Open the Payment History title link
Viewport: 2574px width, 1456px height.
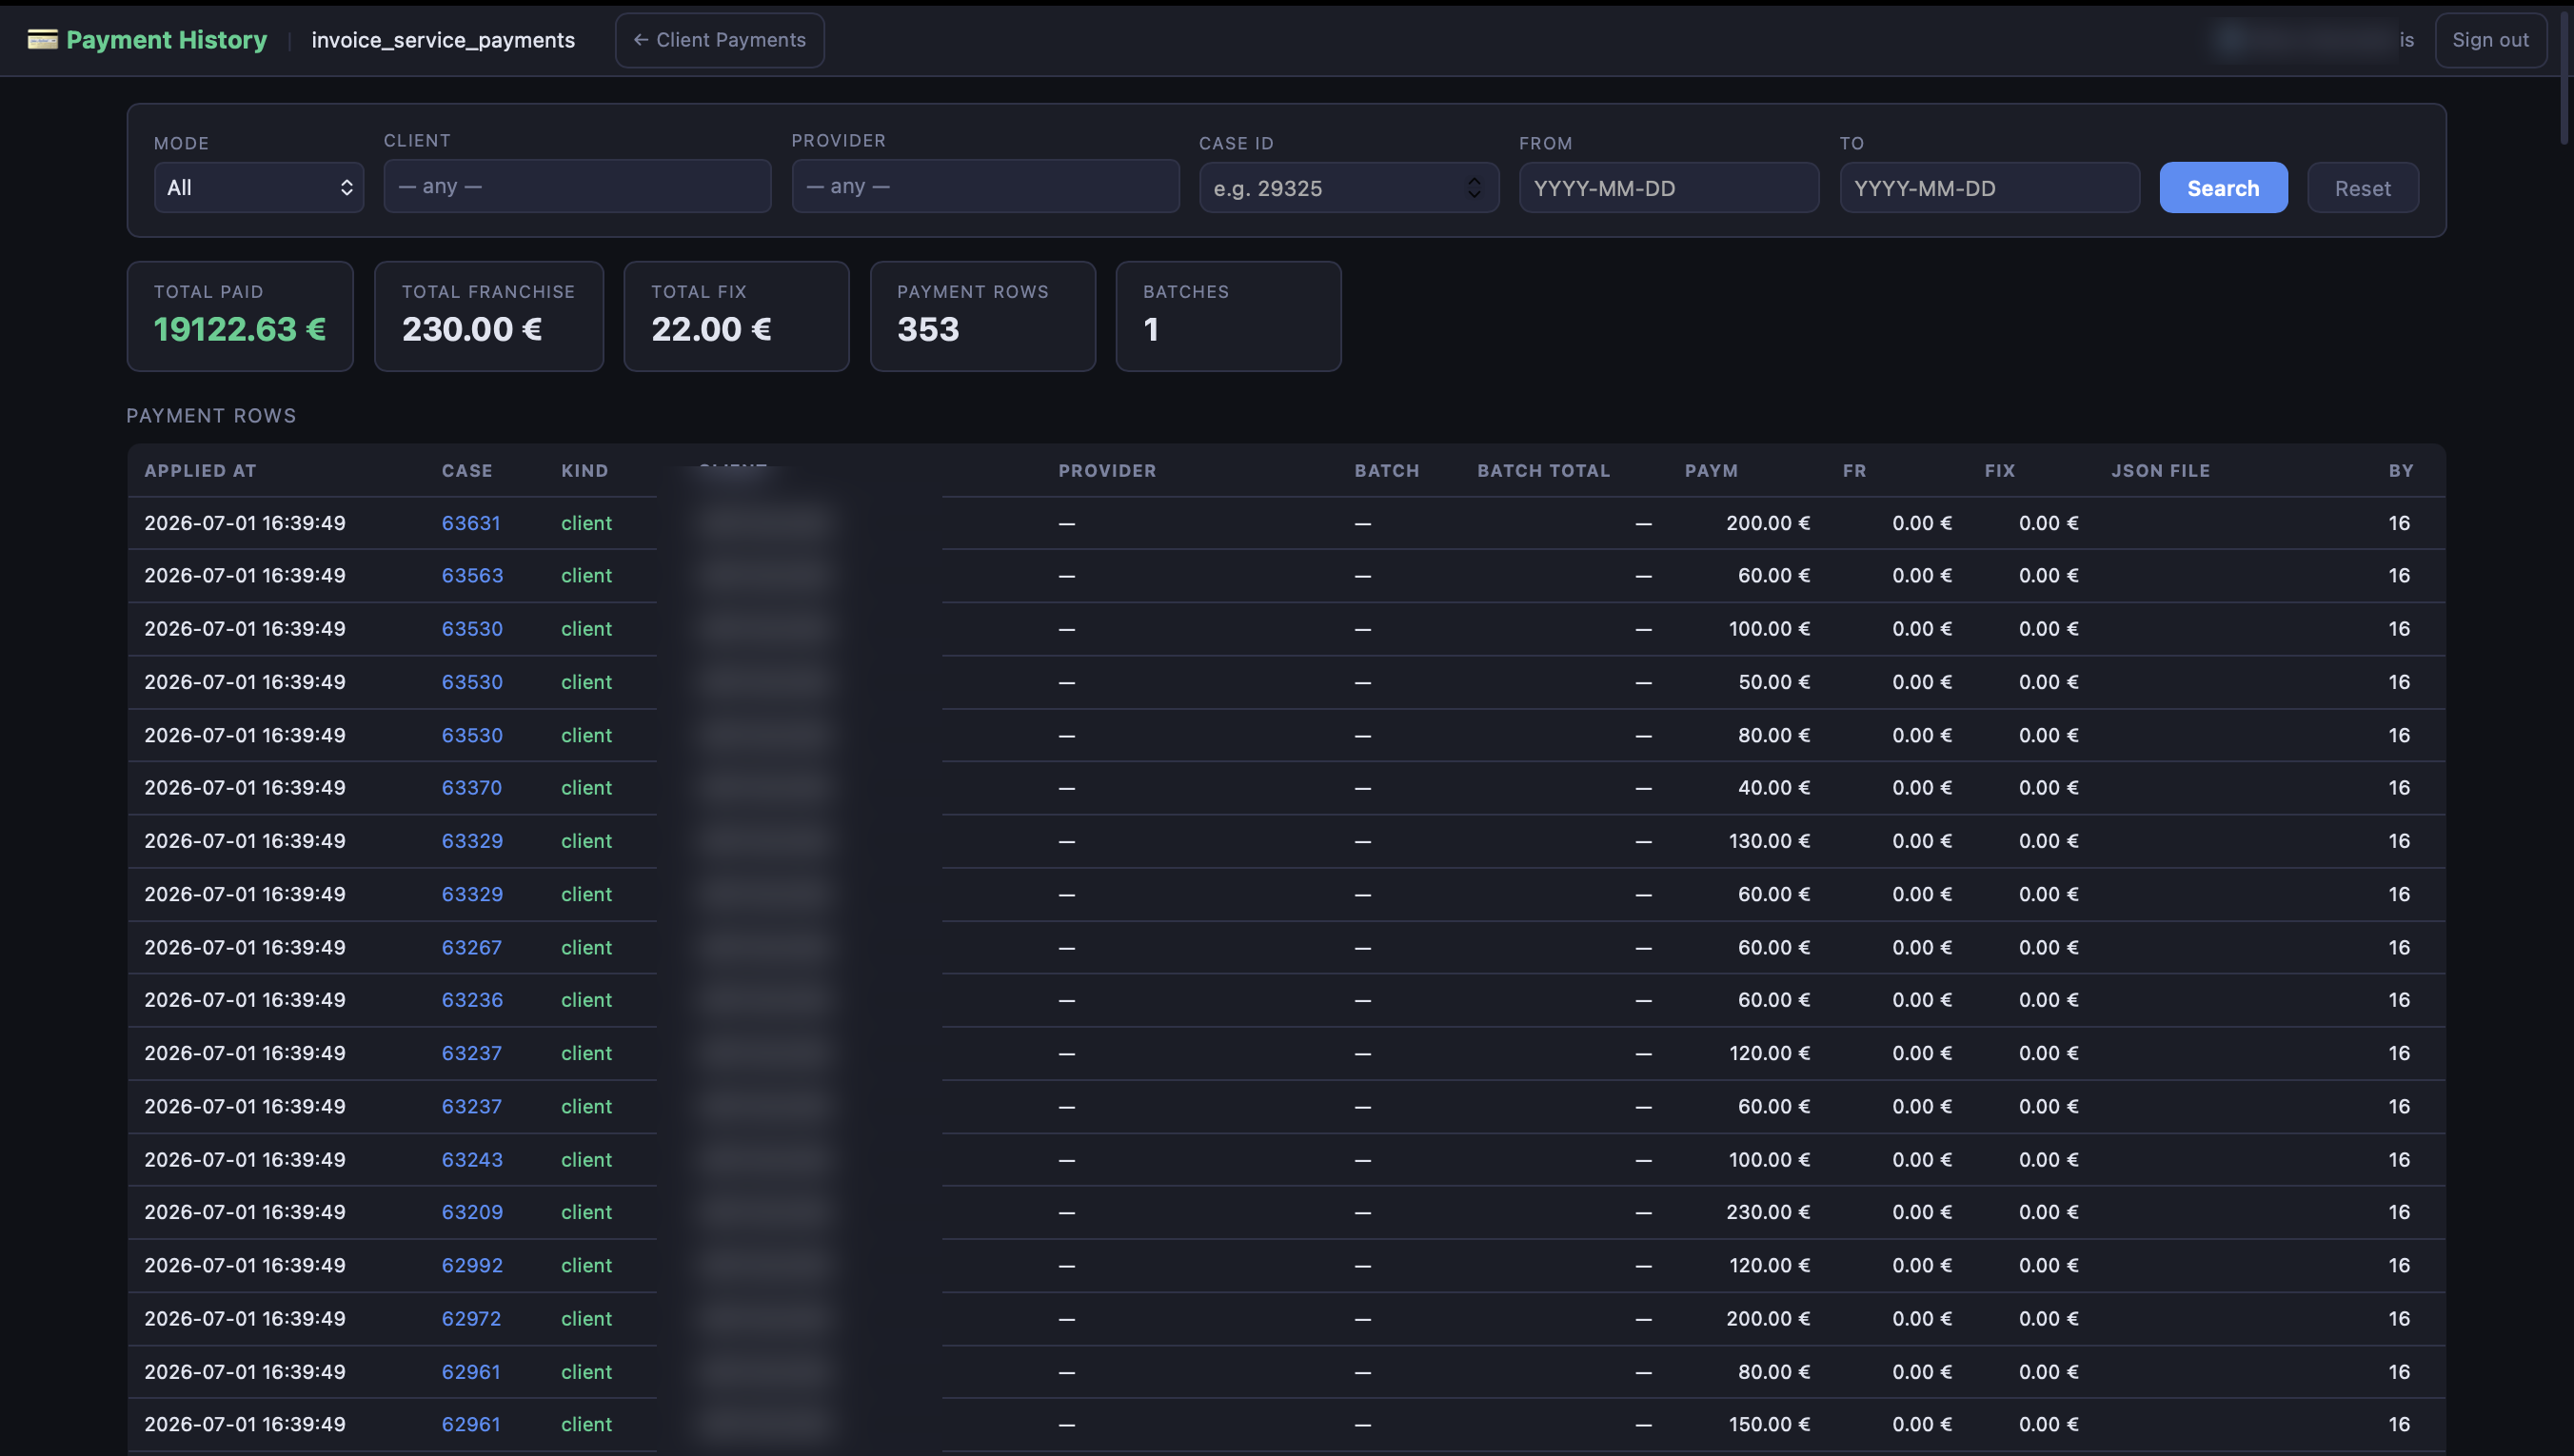coord(166,40)
